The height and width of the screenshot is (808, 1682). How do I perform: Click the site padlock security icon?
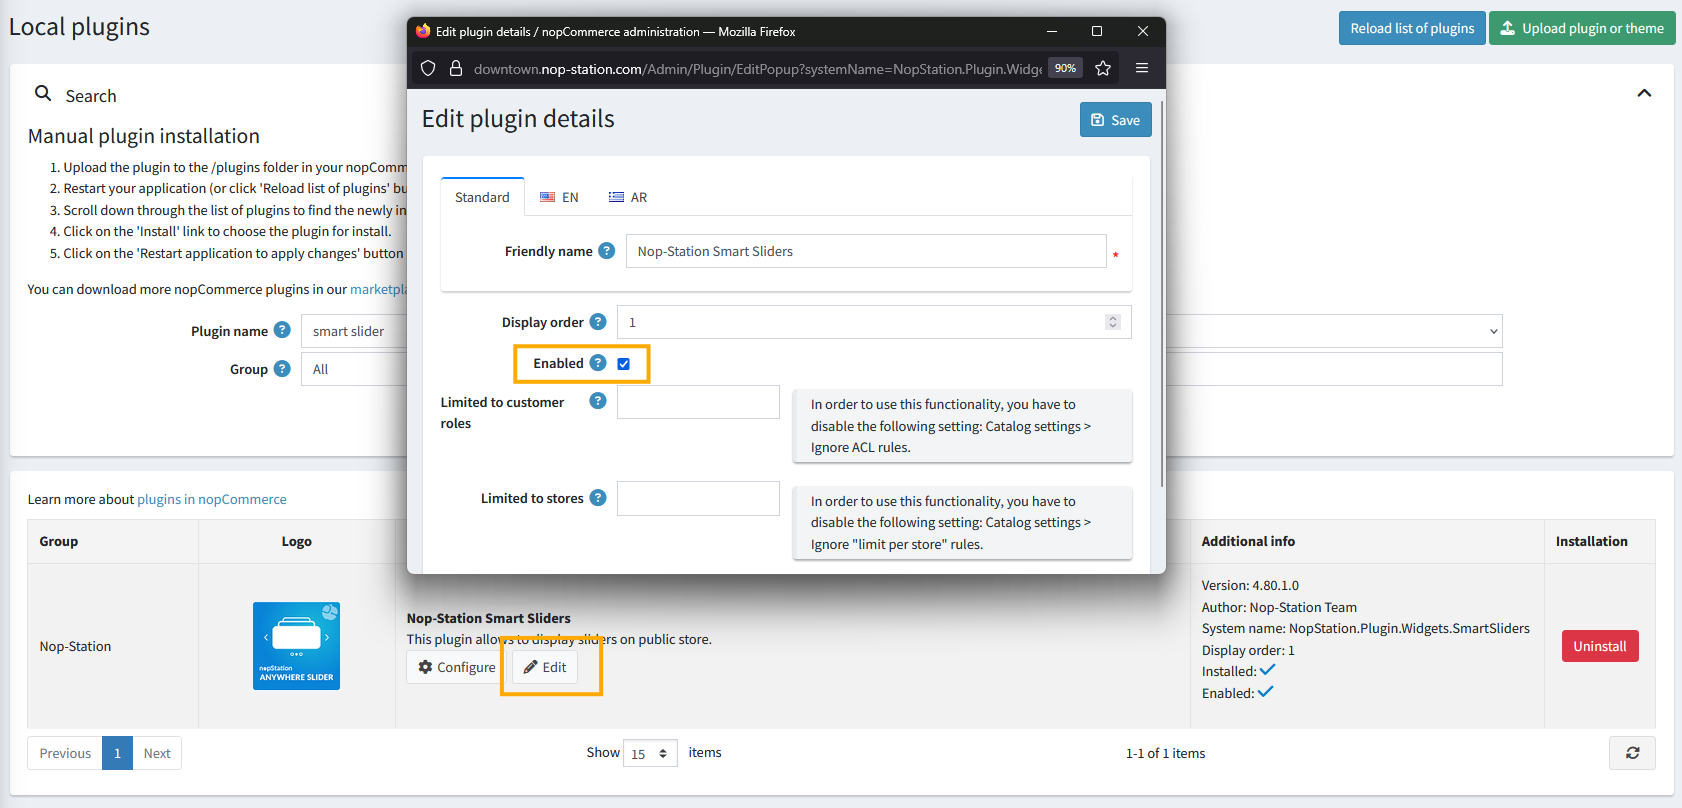456,68
